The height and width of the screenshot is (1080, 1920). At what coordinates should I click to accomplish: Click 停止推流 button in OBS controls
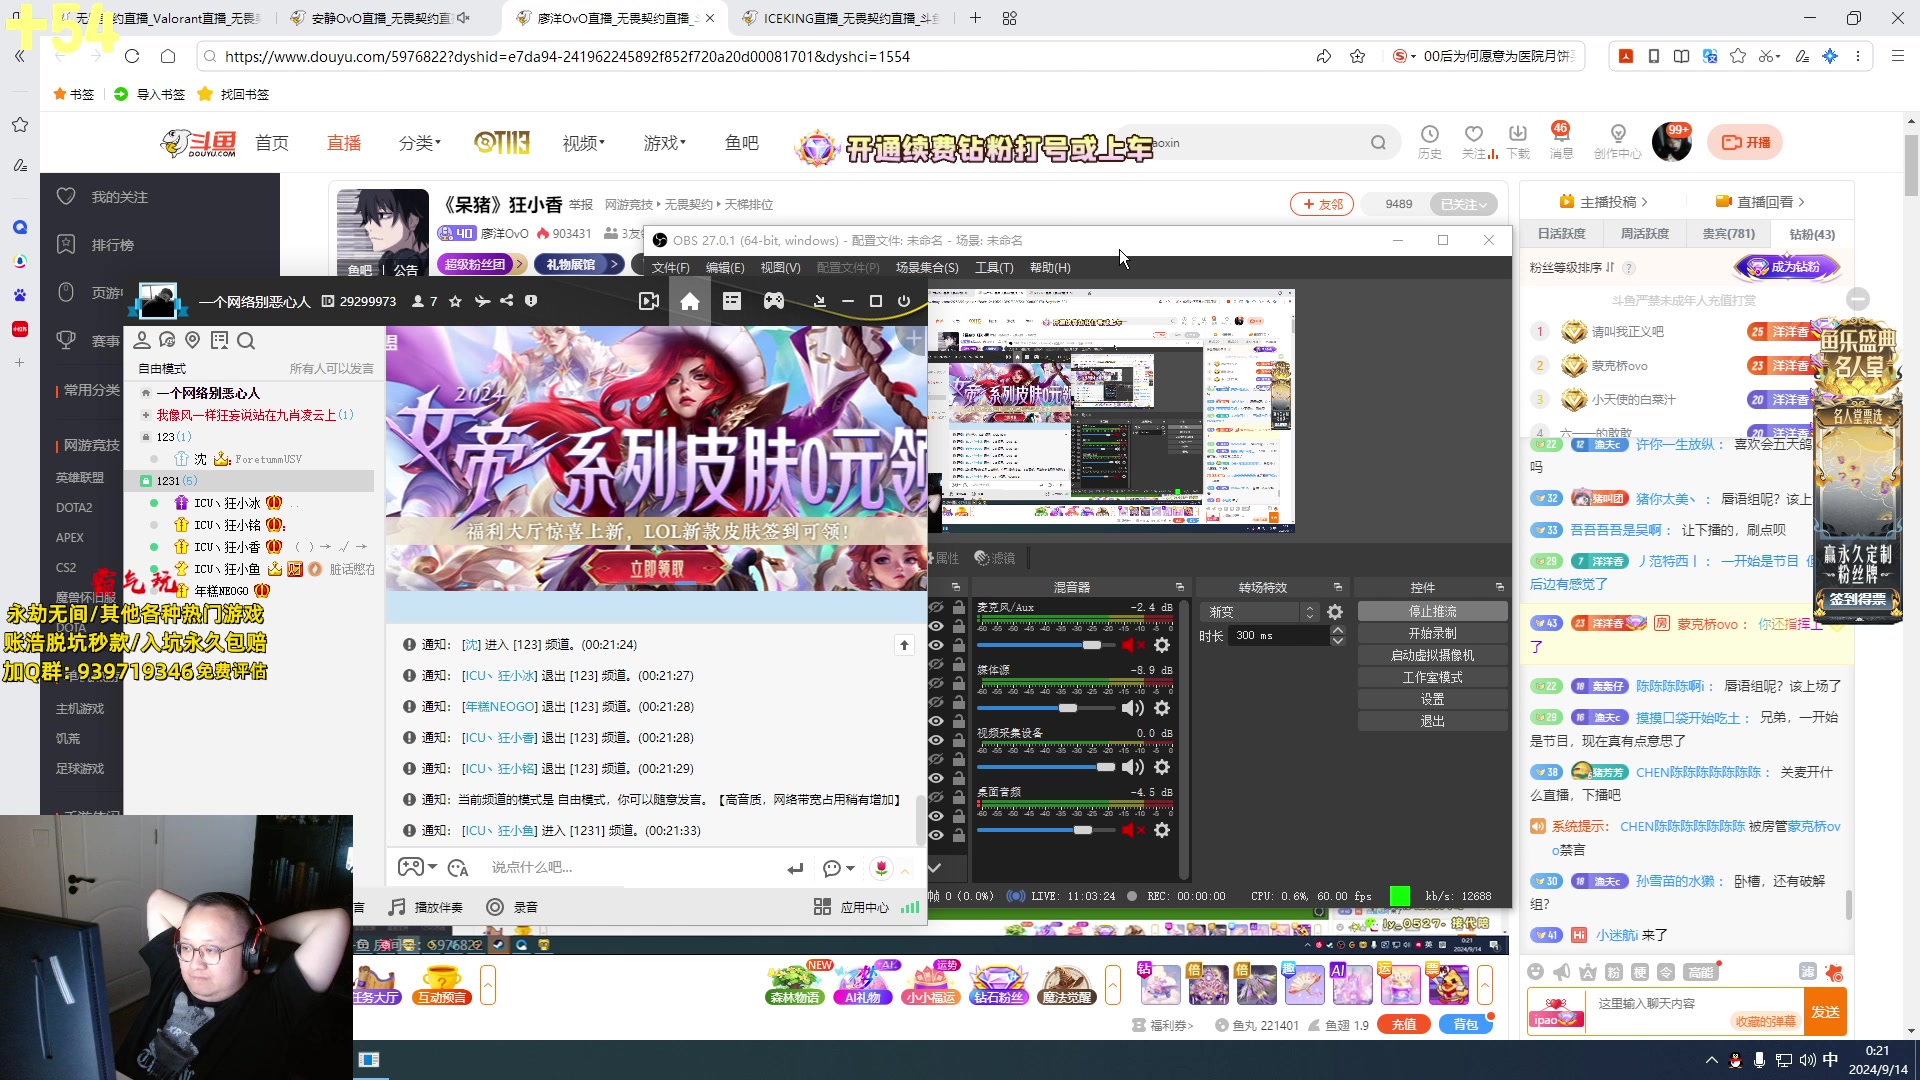click(1432, 611)
